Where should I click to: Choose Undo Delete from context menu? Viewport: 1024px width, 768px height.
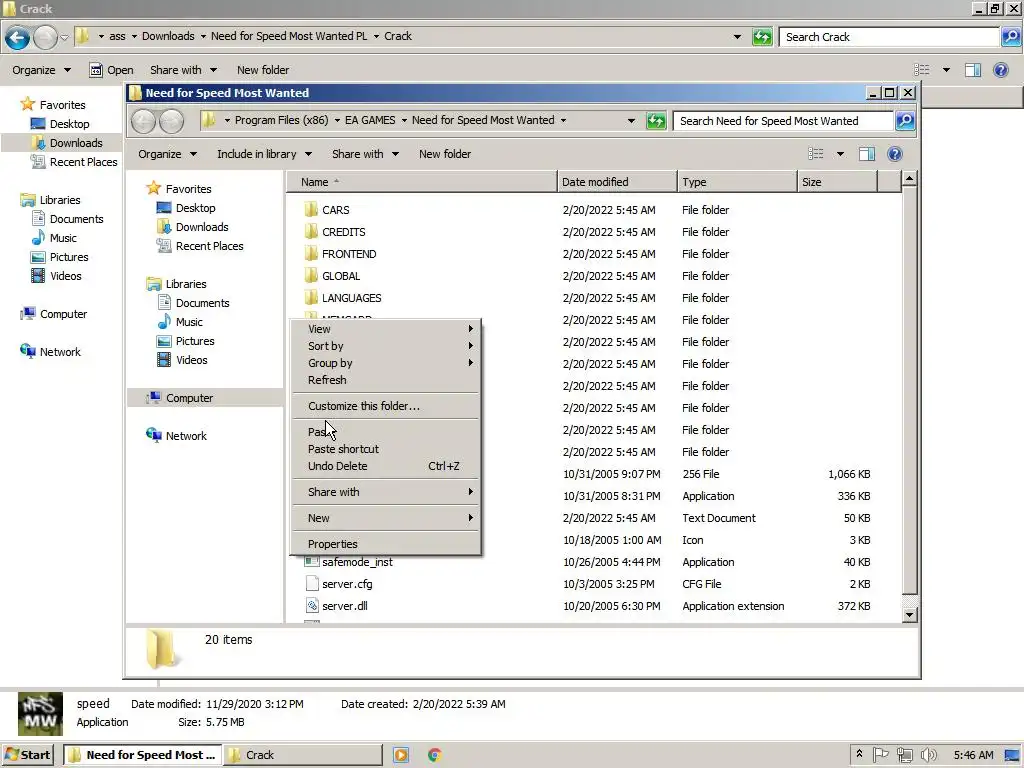pyautogui.click(x=386, y=466)
